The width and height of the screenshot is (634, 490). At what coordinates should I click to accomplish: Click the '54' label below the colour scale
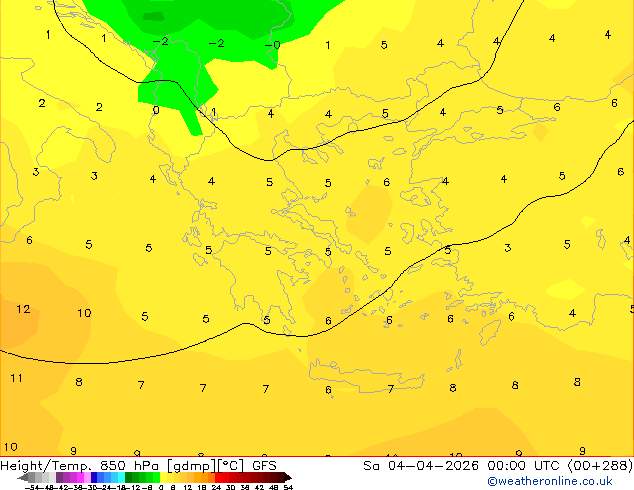288,488
